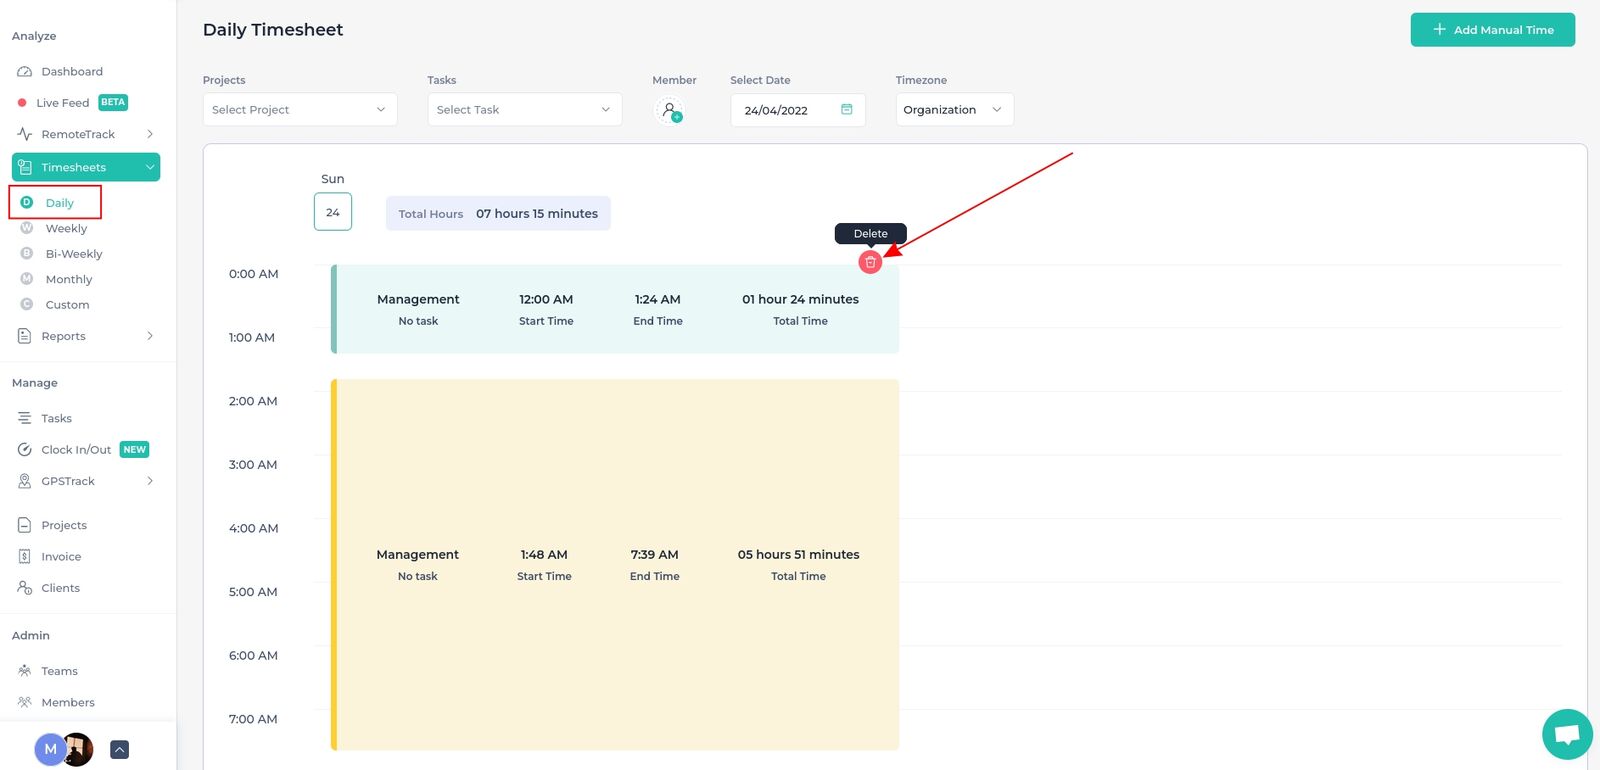The image size is (1600, 770).
Task: Go to Dashboard in sidebar
Action: tap(72, 72)
